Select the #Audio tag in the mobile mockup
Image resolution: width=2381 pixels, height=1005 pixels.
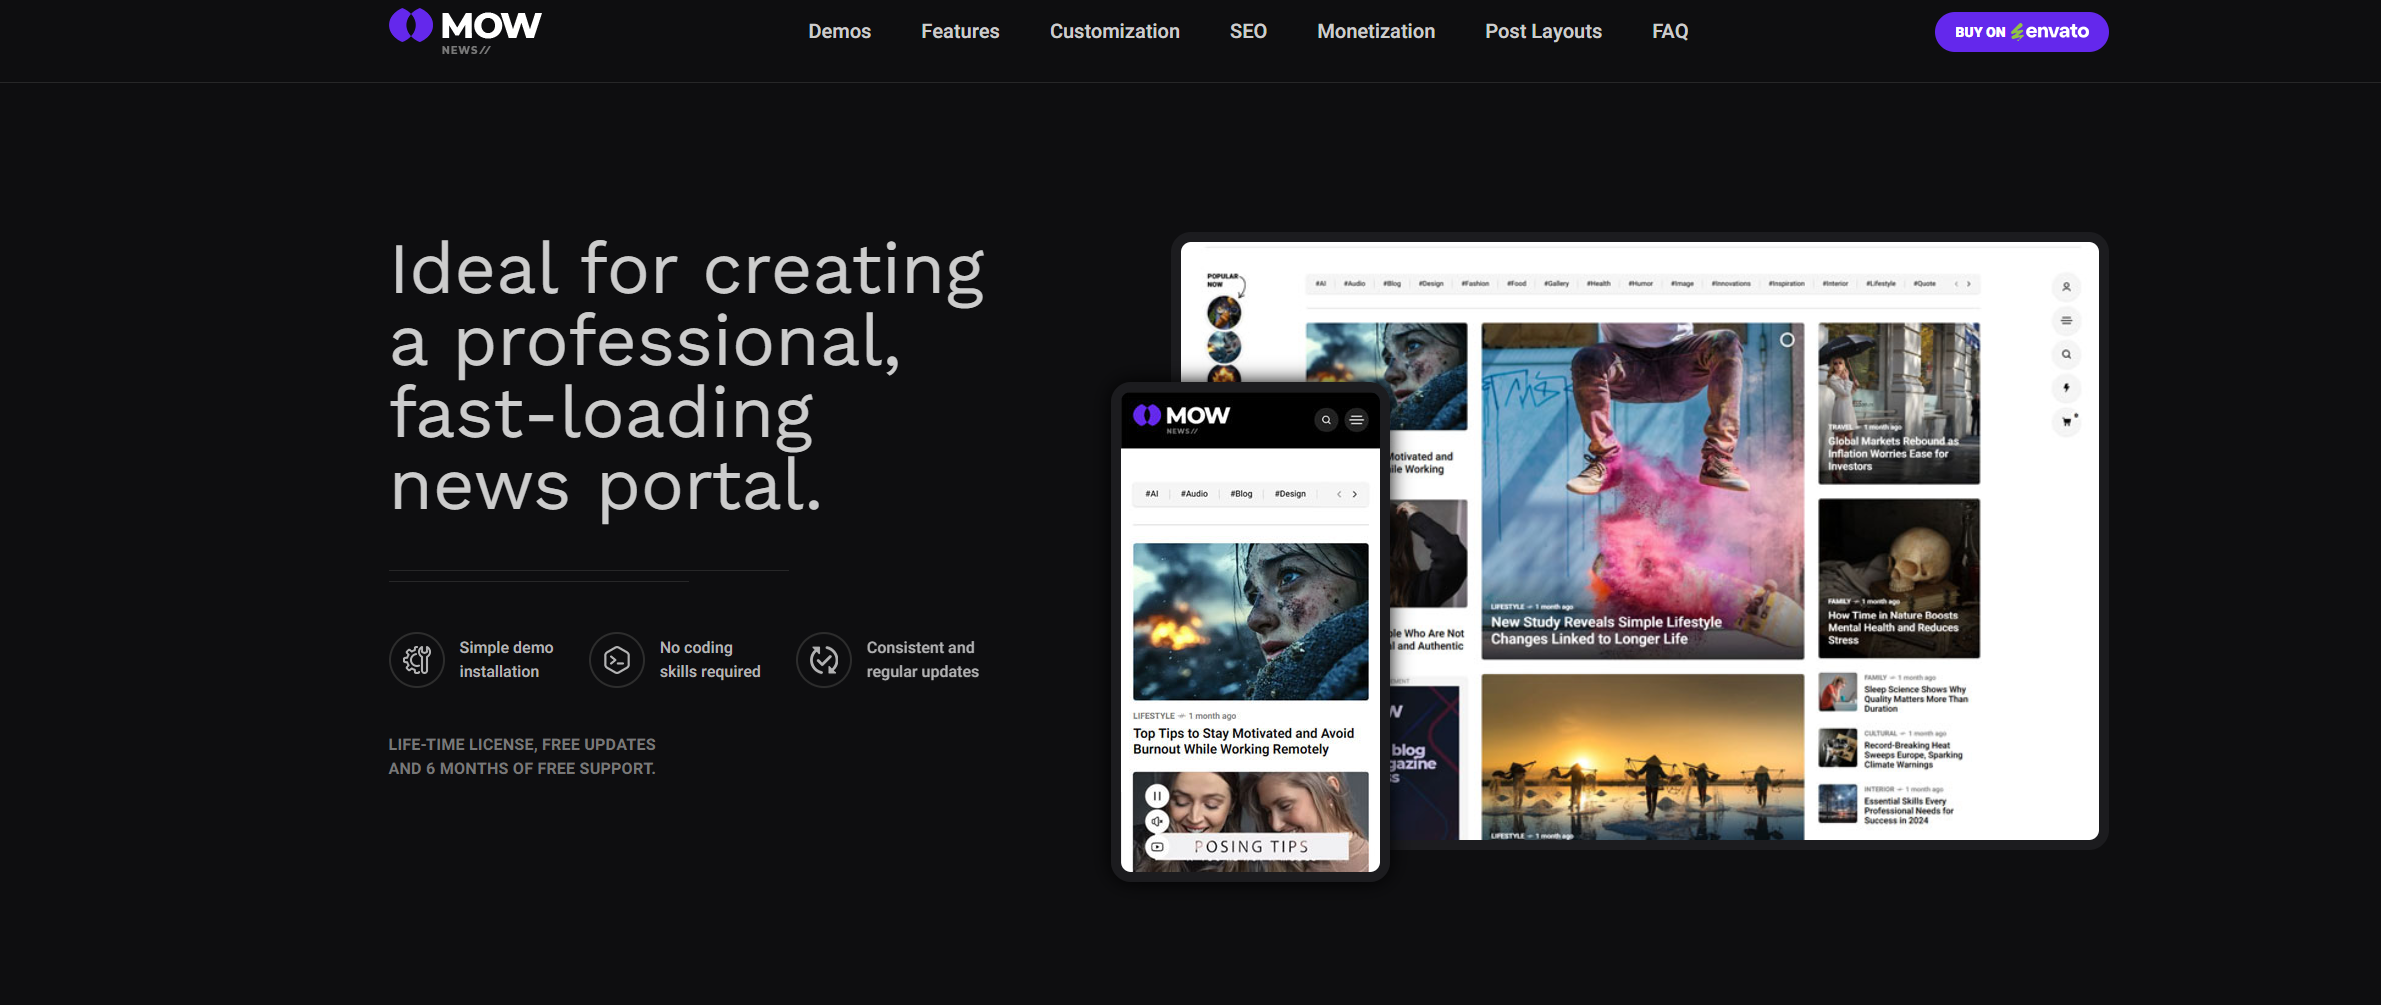coord(1194,494)
